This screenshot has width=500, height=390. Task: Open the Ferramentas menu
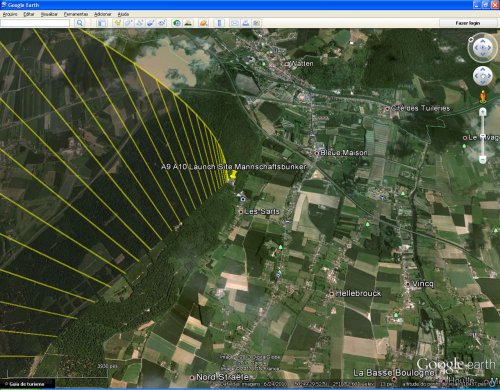tap(76, 14)
